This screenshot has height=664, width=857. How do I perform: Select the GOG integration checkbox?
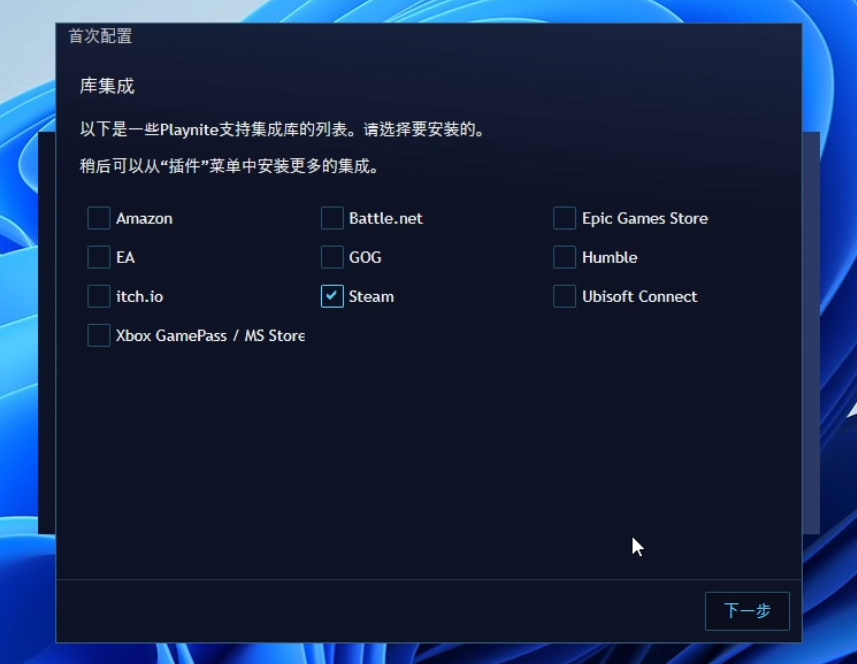[x=332, y=257]
